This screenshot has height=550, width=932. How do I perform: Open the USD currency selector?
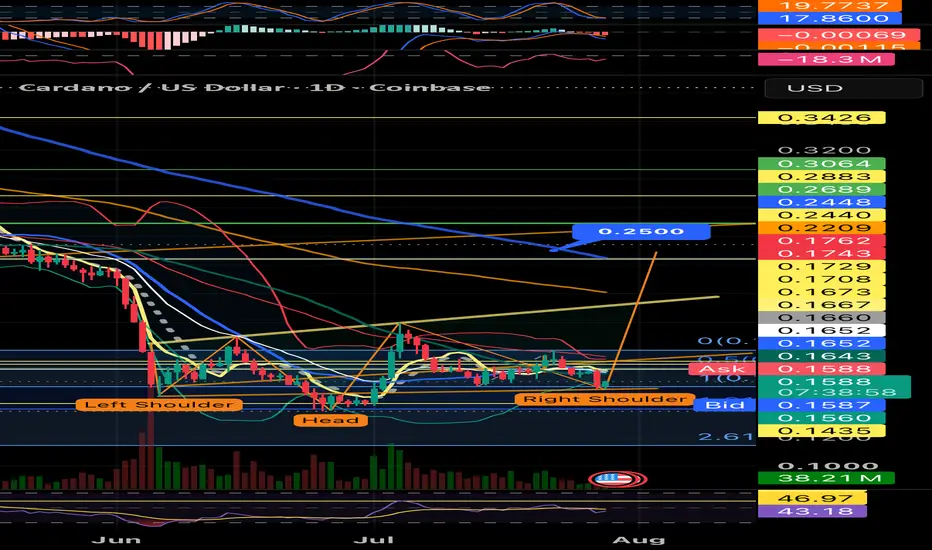(x=843, y=88)
